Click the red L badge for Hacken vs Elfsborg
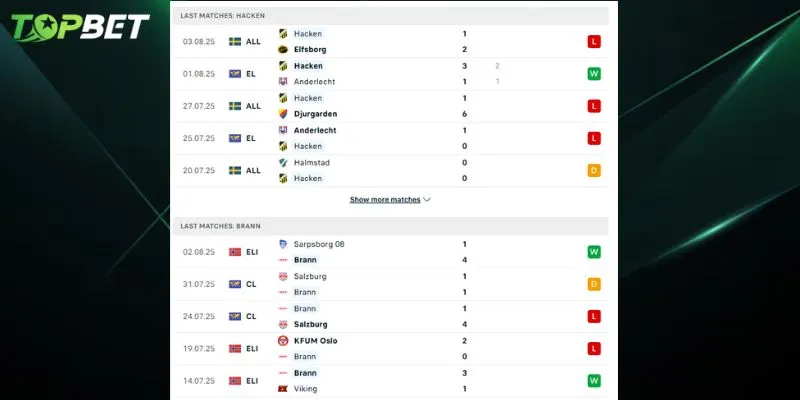This screenshot has height=400, width=800. click(x=594, y=41)
